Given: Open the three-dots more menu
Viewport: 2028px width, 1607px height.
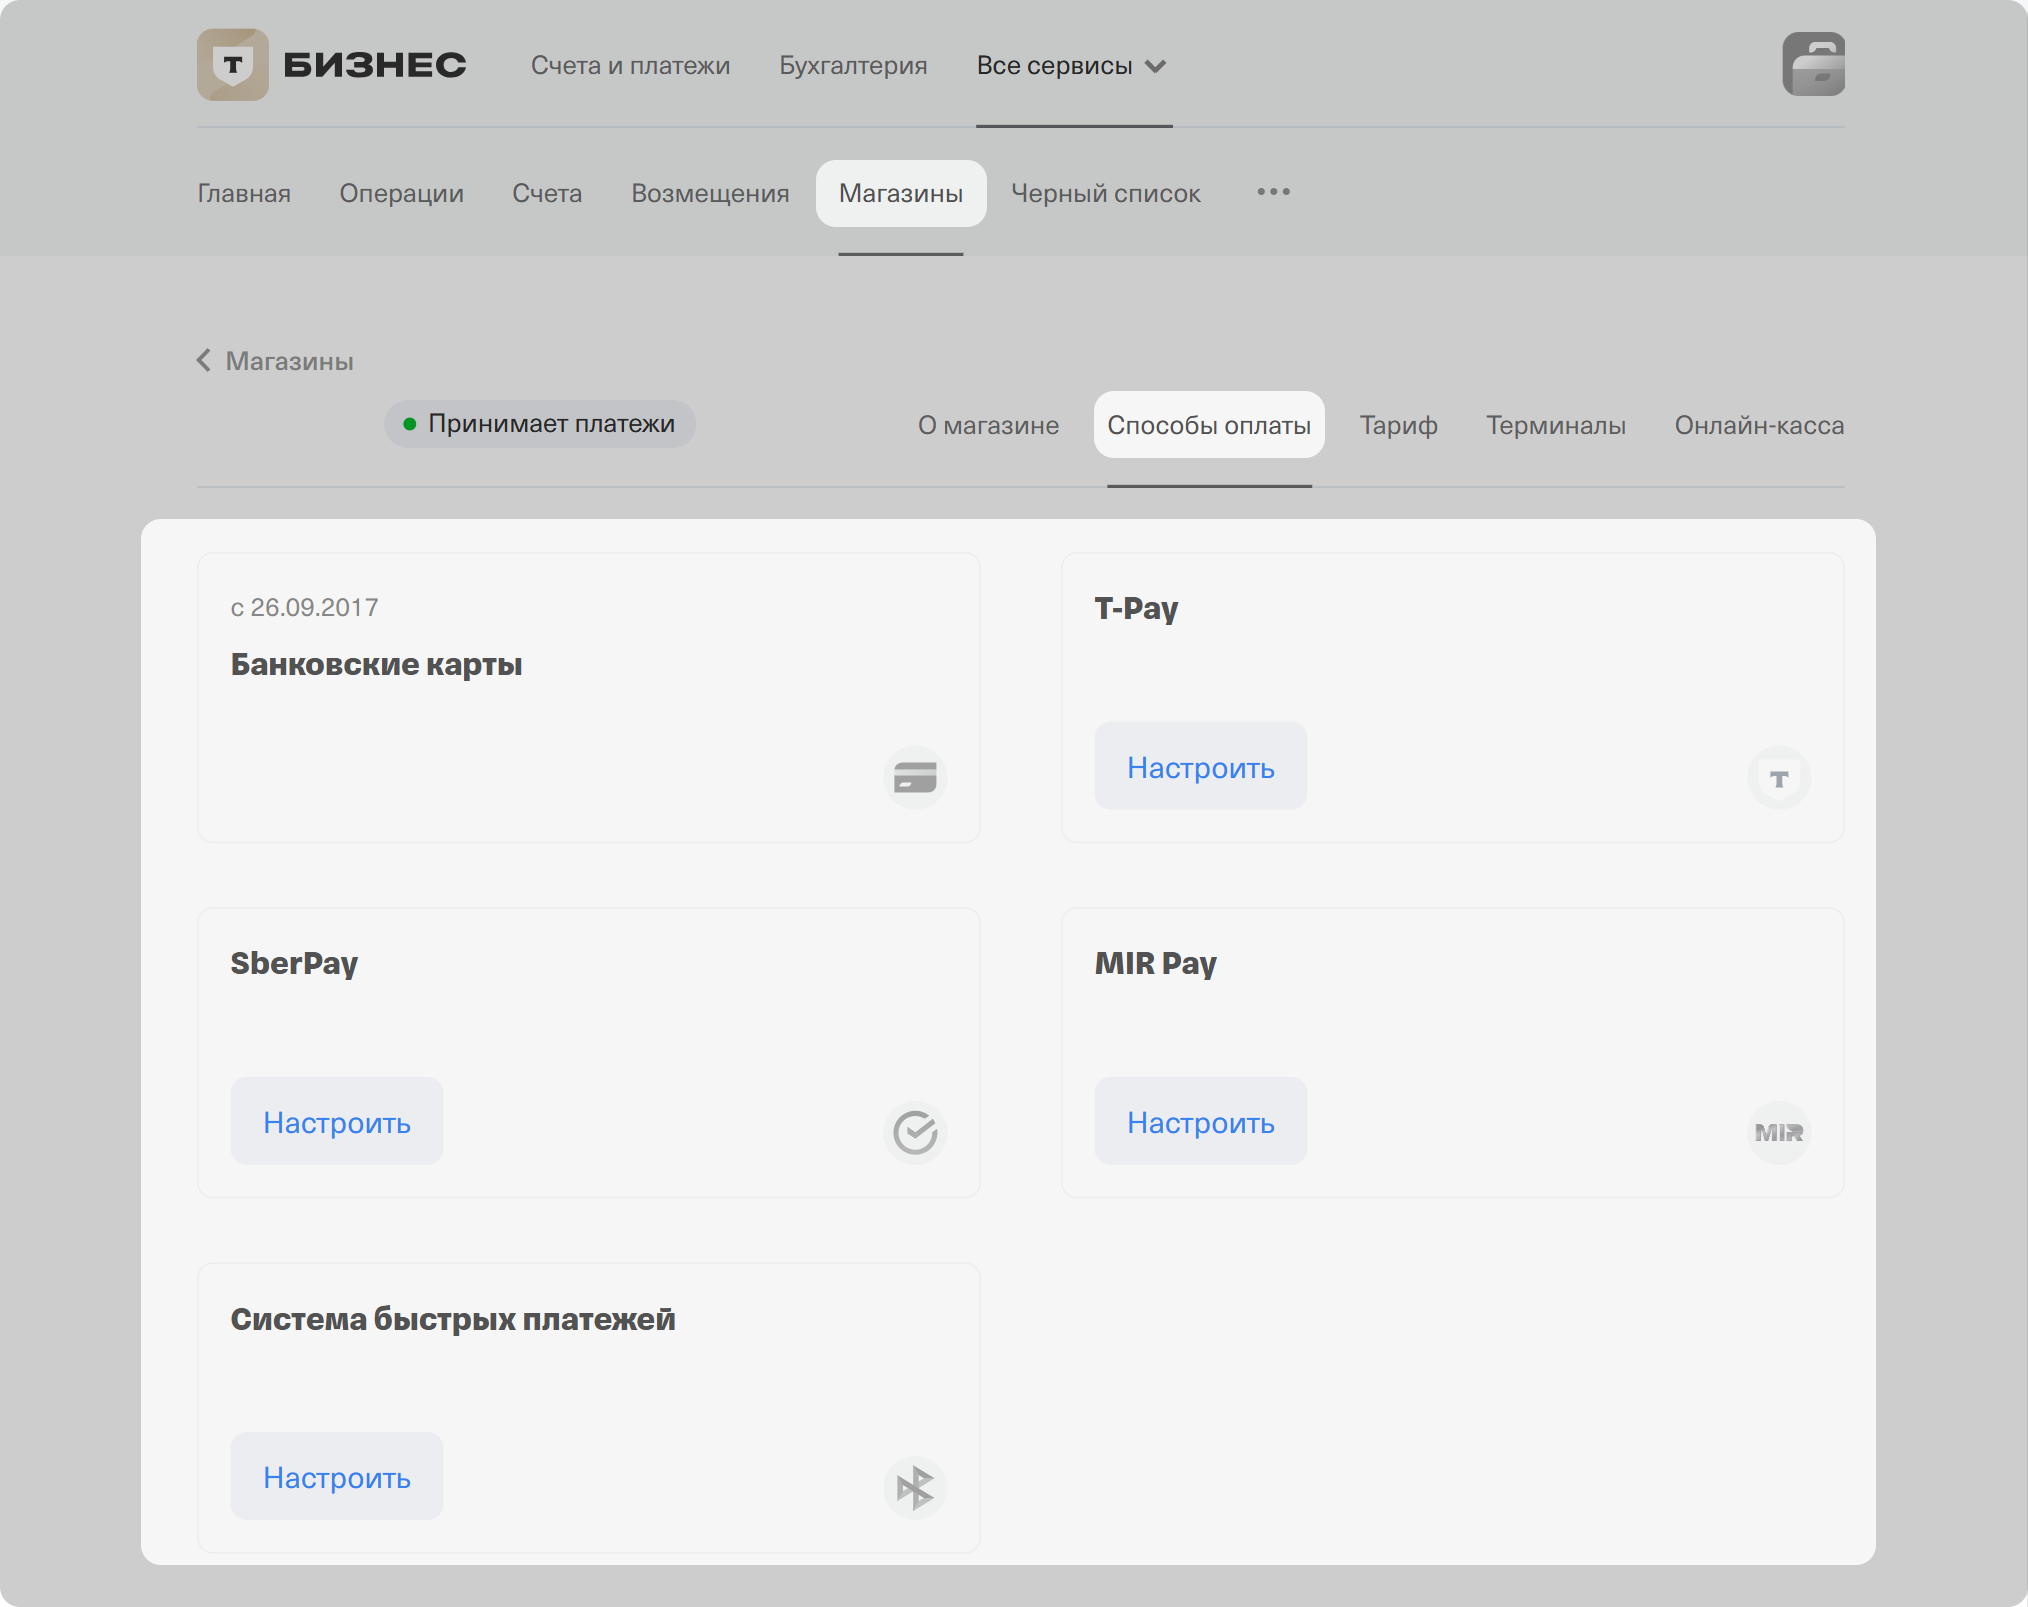Looking at the screenshot, I should tap(1273, 192).
